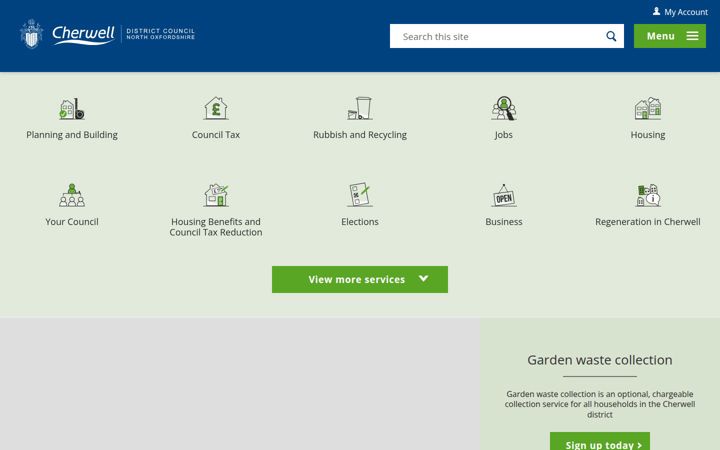Image resolution: width=720 pixels, height=450 pixels.
Task: Open the Elections ballot paper icon
Action: click(x=360, y=195)
